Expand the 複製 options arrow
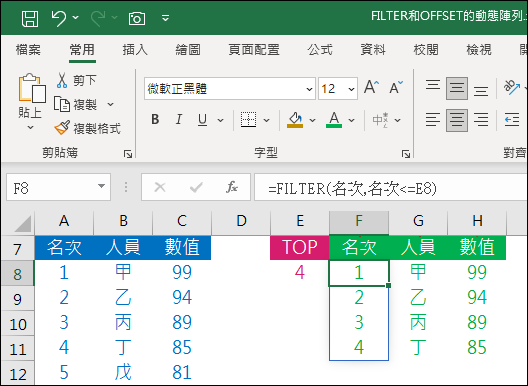The height and width of the screenshot is (386, 528). click(110, 104)
